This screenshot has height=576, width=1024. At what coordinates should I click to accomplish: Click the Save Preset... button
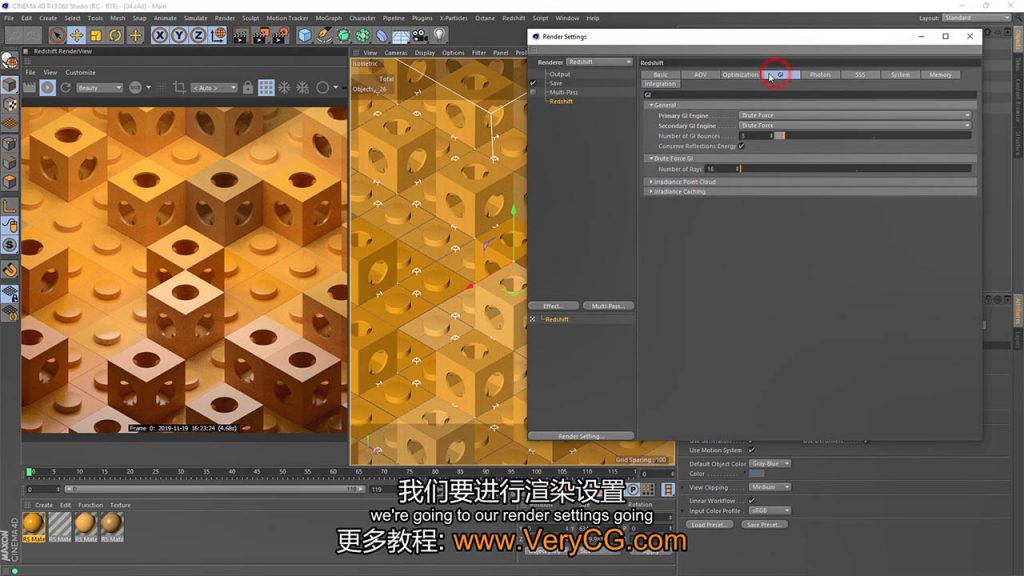click(x=764, y=524)
